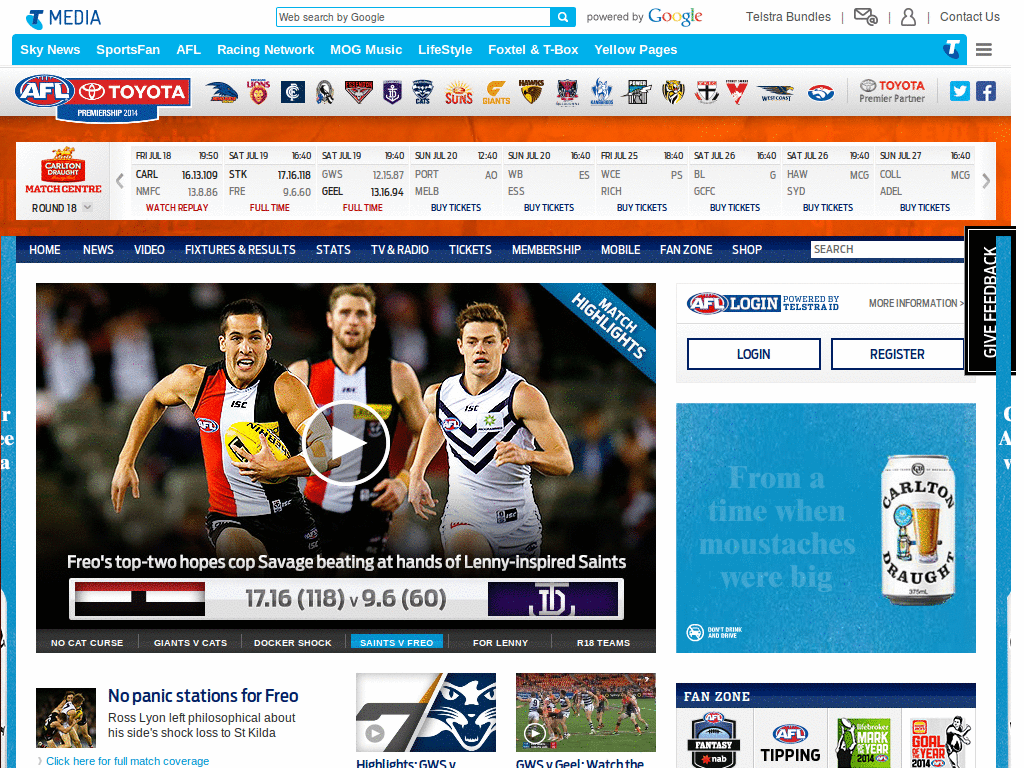
Task: Select the Saints v Freo story tab
Action: 397,643
